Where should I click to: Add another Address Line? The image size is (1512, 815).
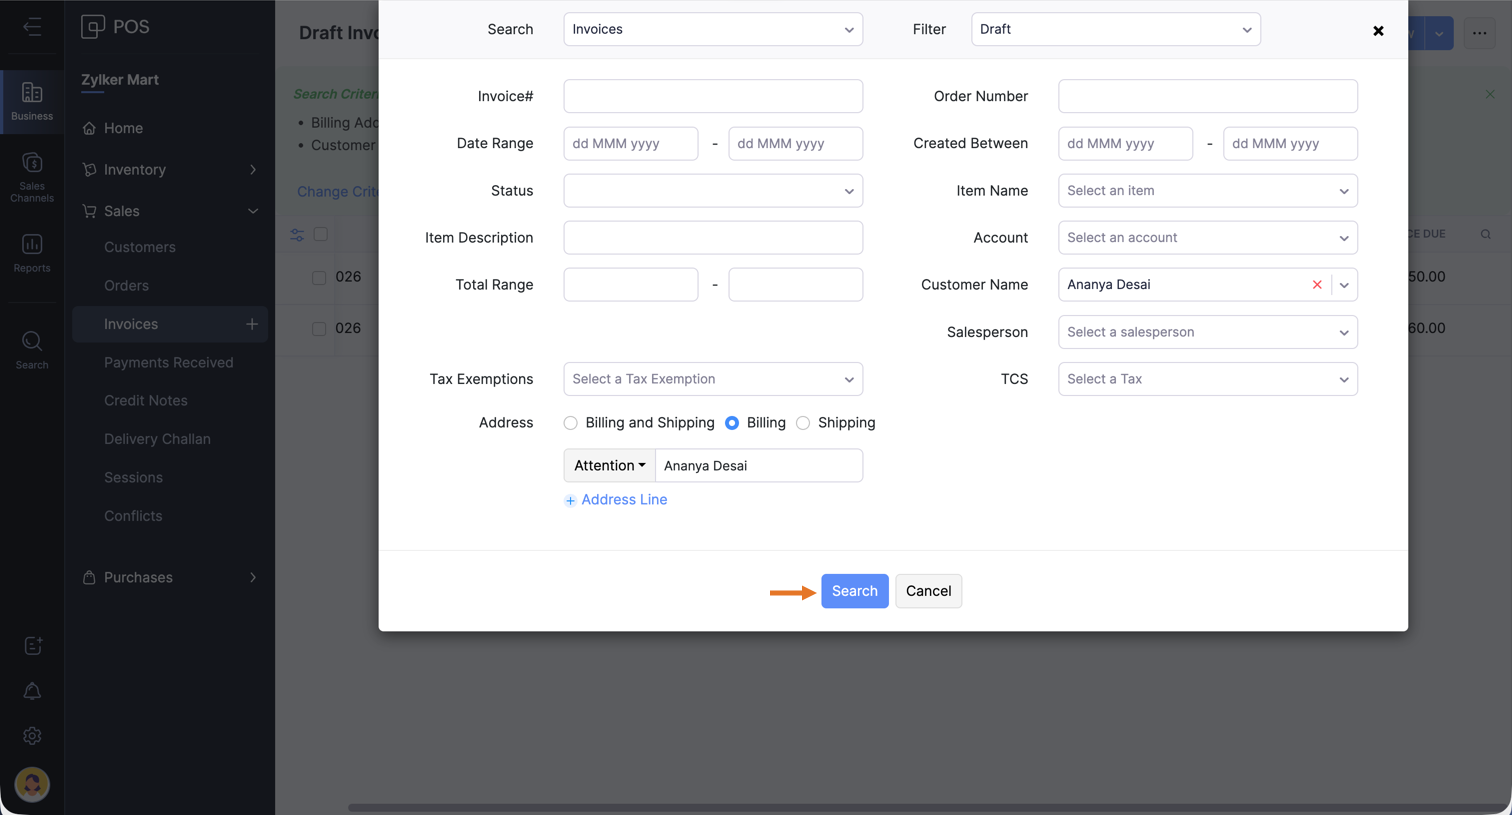[616, 500]
